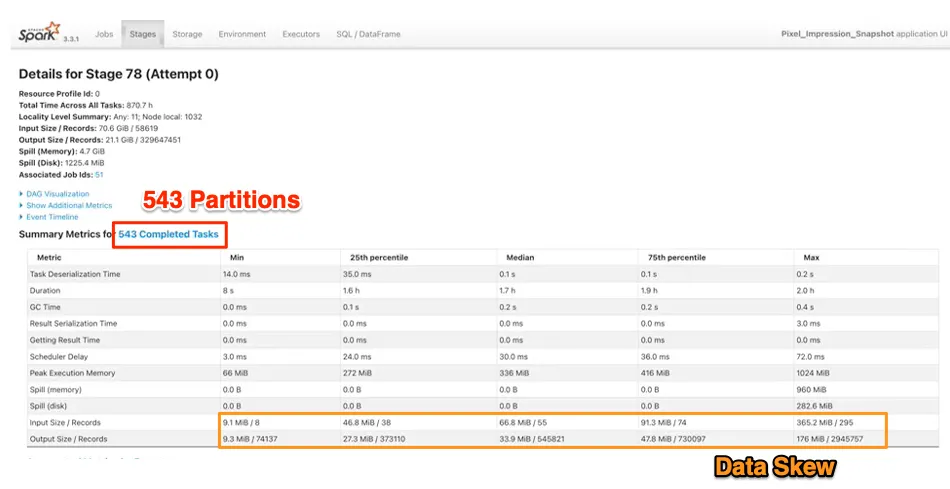Click the Median column header

point(520,258)
